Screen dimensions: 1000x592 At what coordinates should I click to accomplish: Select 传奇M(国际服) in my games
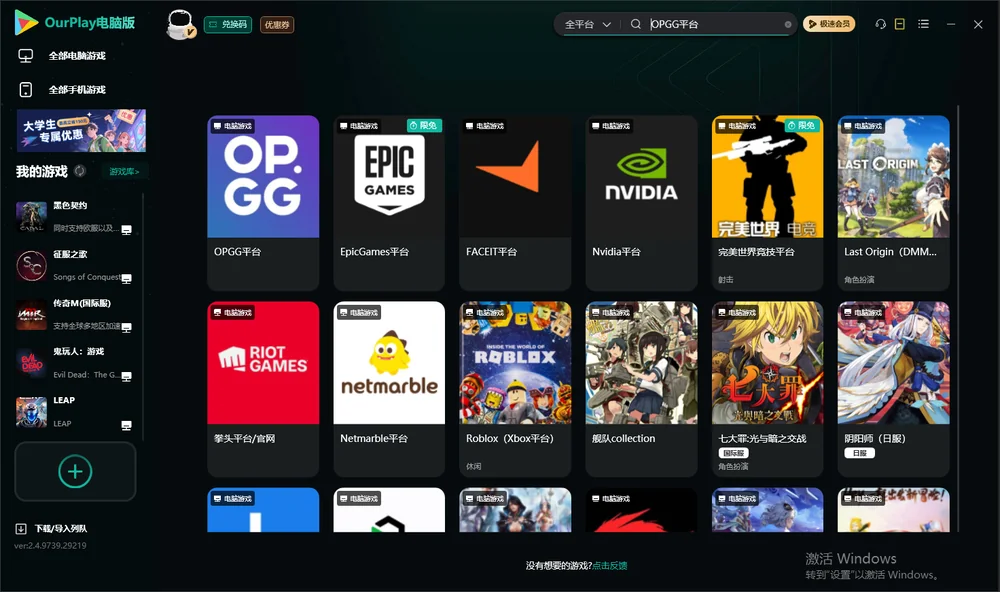pos(75,314)
